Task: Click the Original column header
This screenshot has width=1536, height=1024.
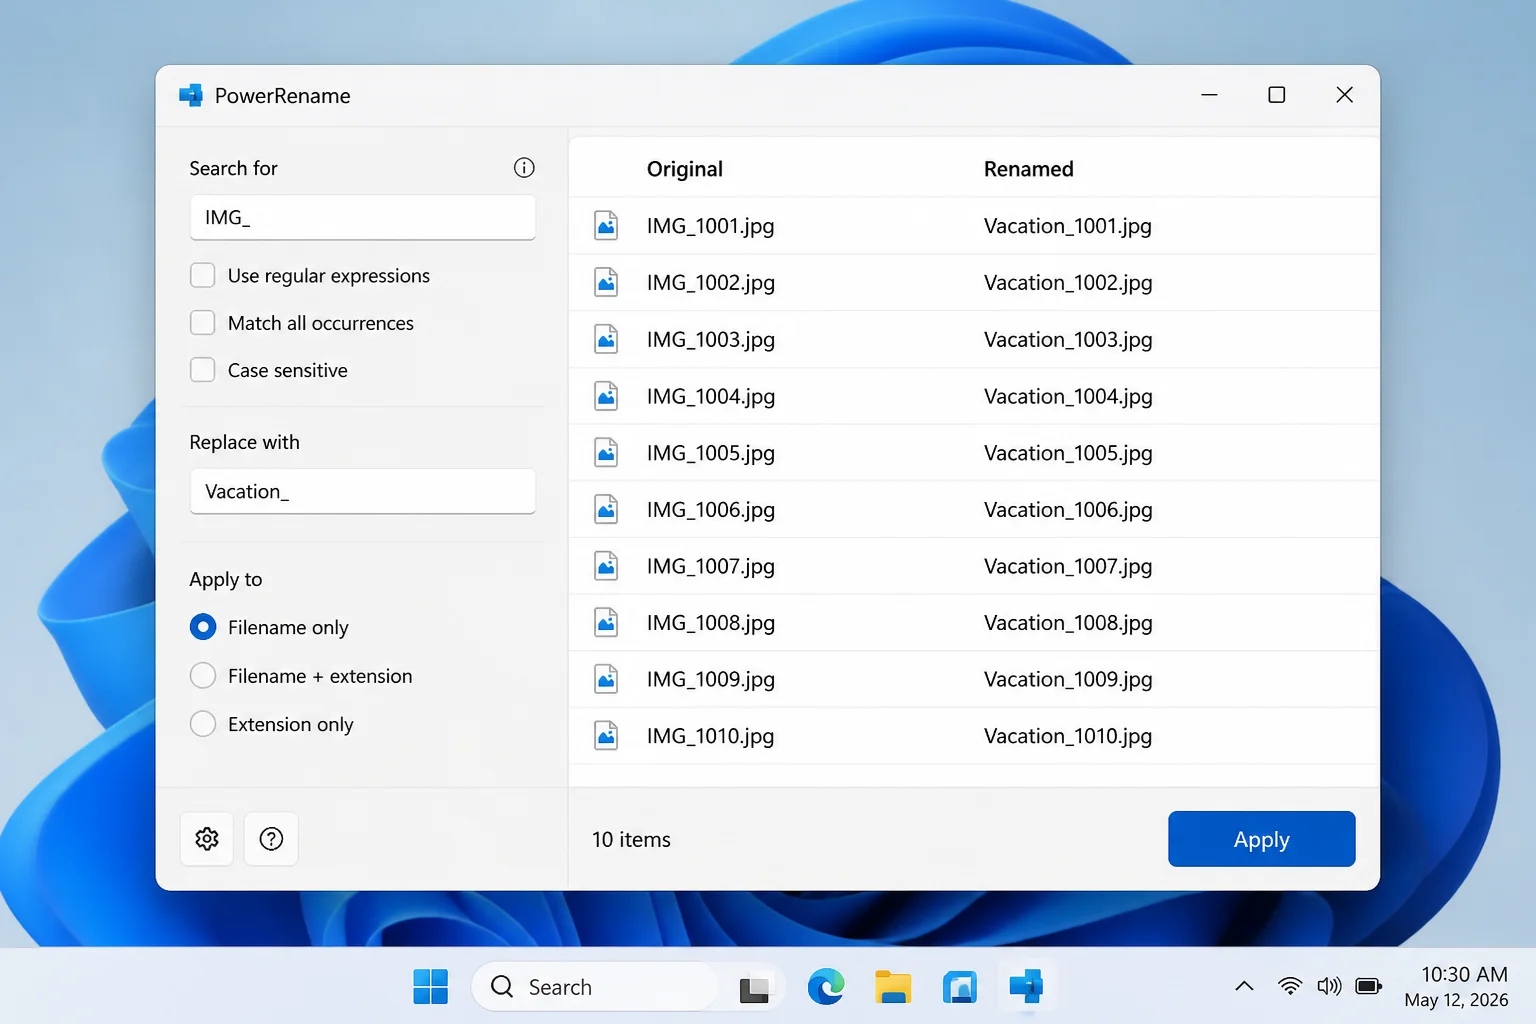Action: click(x=684, y=169)
